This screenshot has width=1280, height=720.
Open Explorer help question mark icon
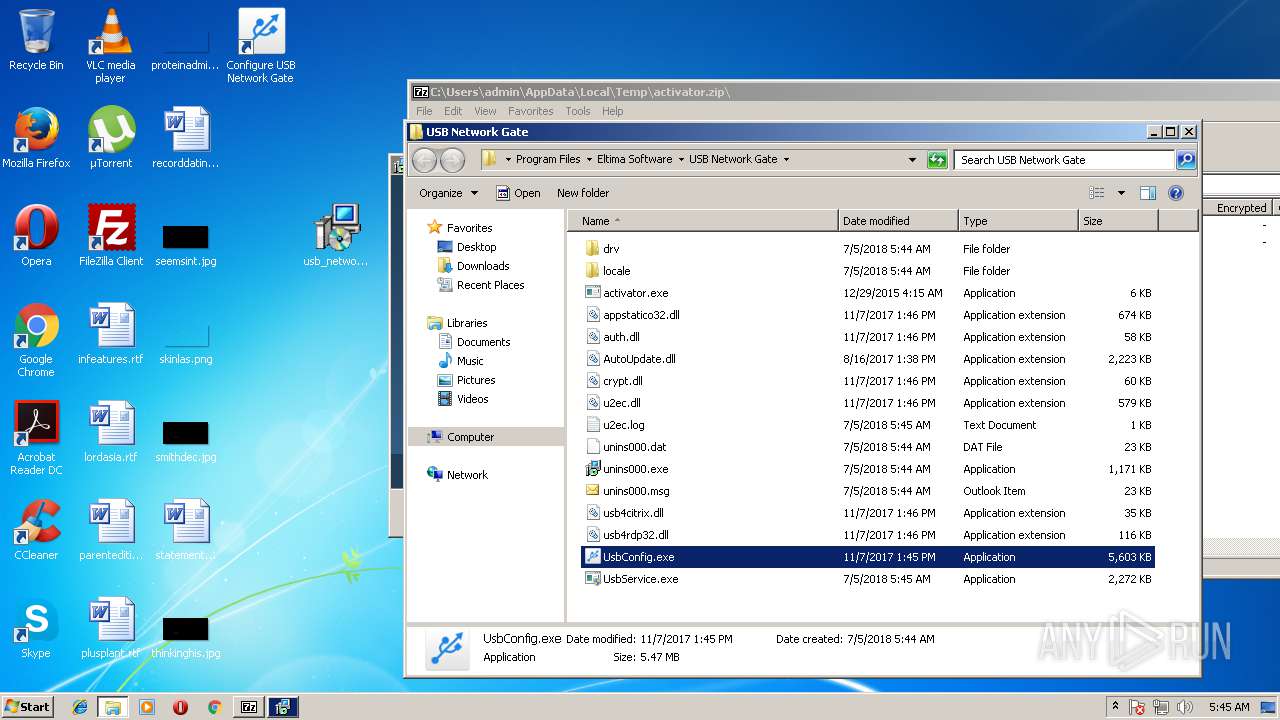1176,193
